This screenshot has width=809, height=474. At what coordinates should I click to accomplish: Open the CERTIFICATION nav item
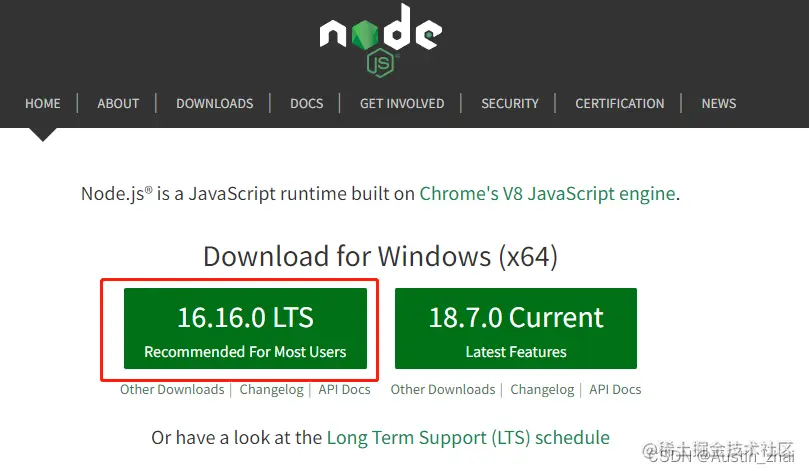coord(620,104)
